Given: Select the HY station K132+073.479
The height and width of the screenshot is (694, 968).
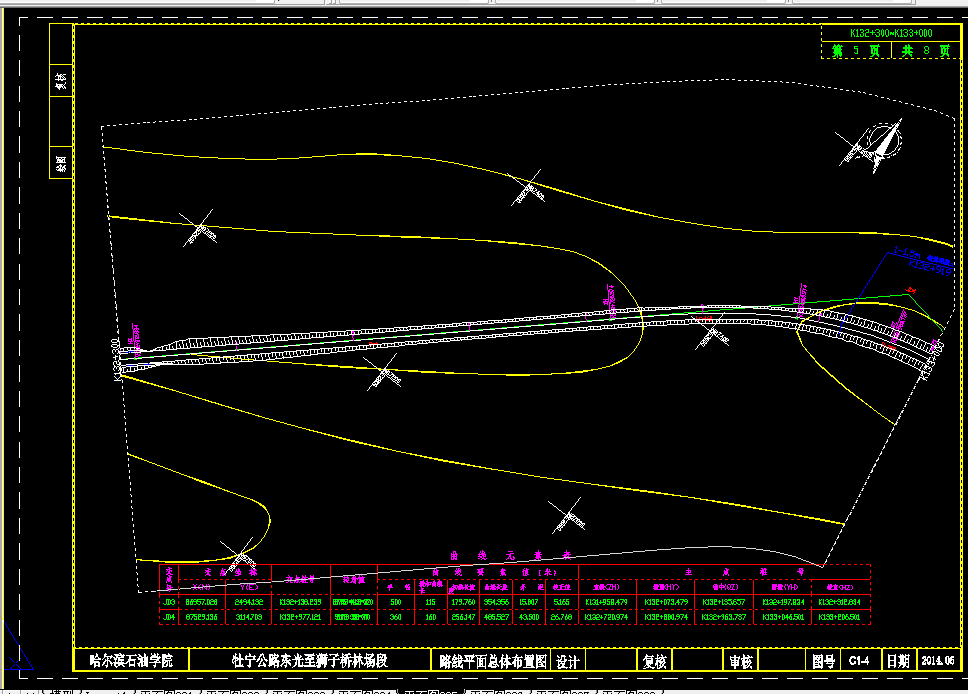Looking at the screenshot, I should click(x=666, y=602).
